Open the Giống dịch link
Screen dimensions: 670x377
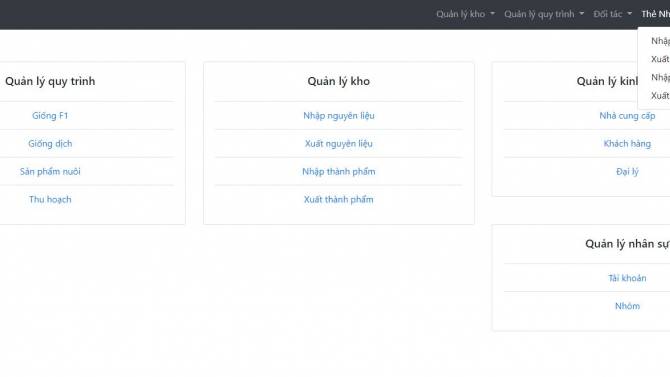click(50, 144)
